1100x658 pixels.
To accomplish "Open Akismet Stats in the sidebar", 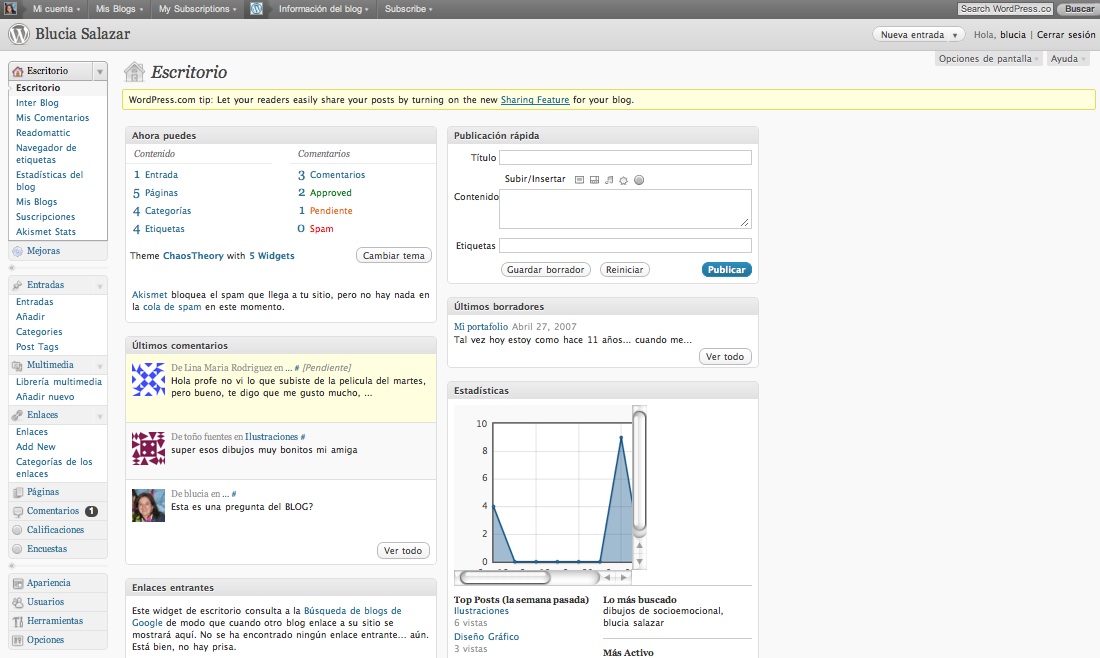I will tap(46, 231).
